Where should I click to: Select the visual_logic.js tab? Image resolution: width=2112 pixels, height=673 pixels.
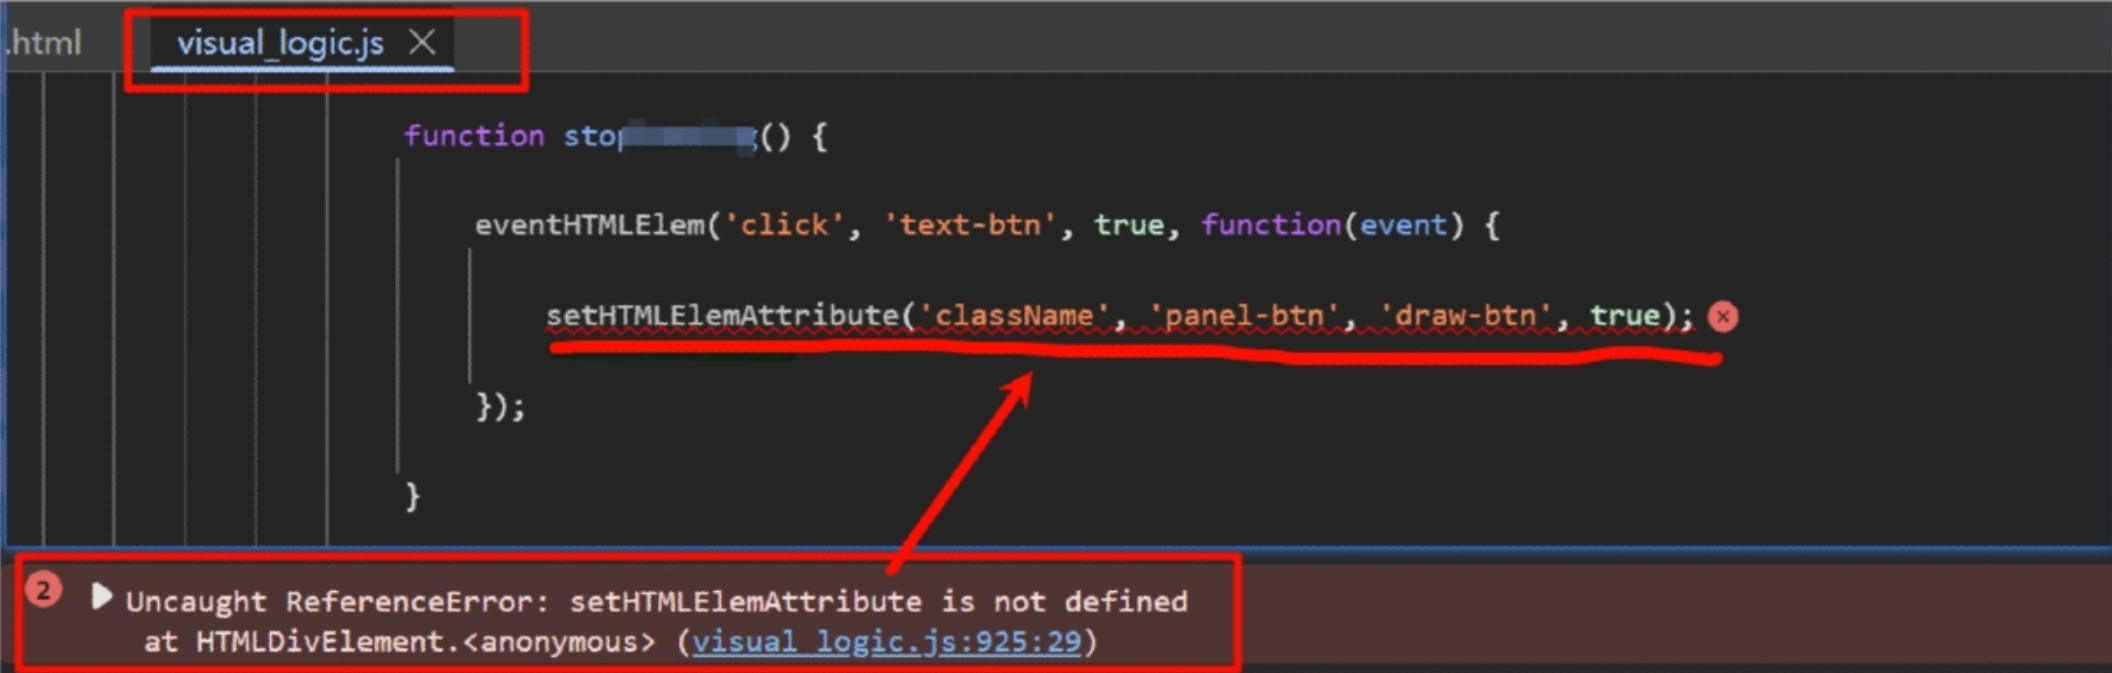click(280, 43)
